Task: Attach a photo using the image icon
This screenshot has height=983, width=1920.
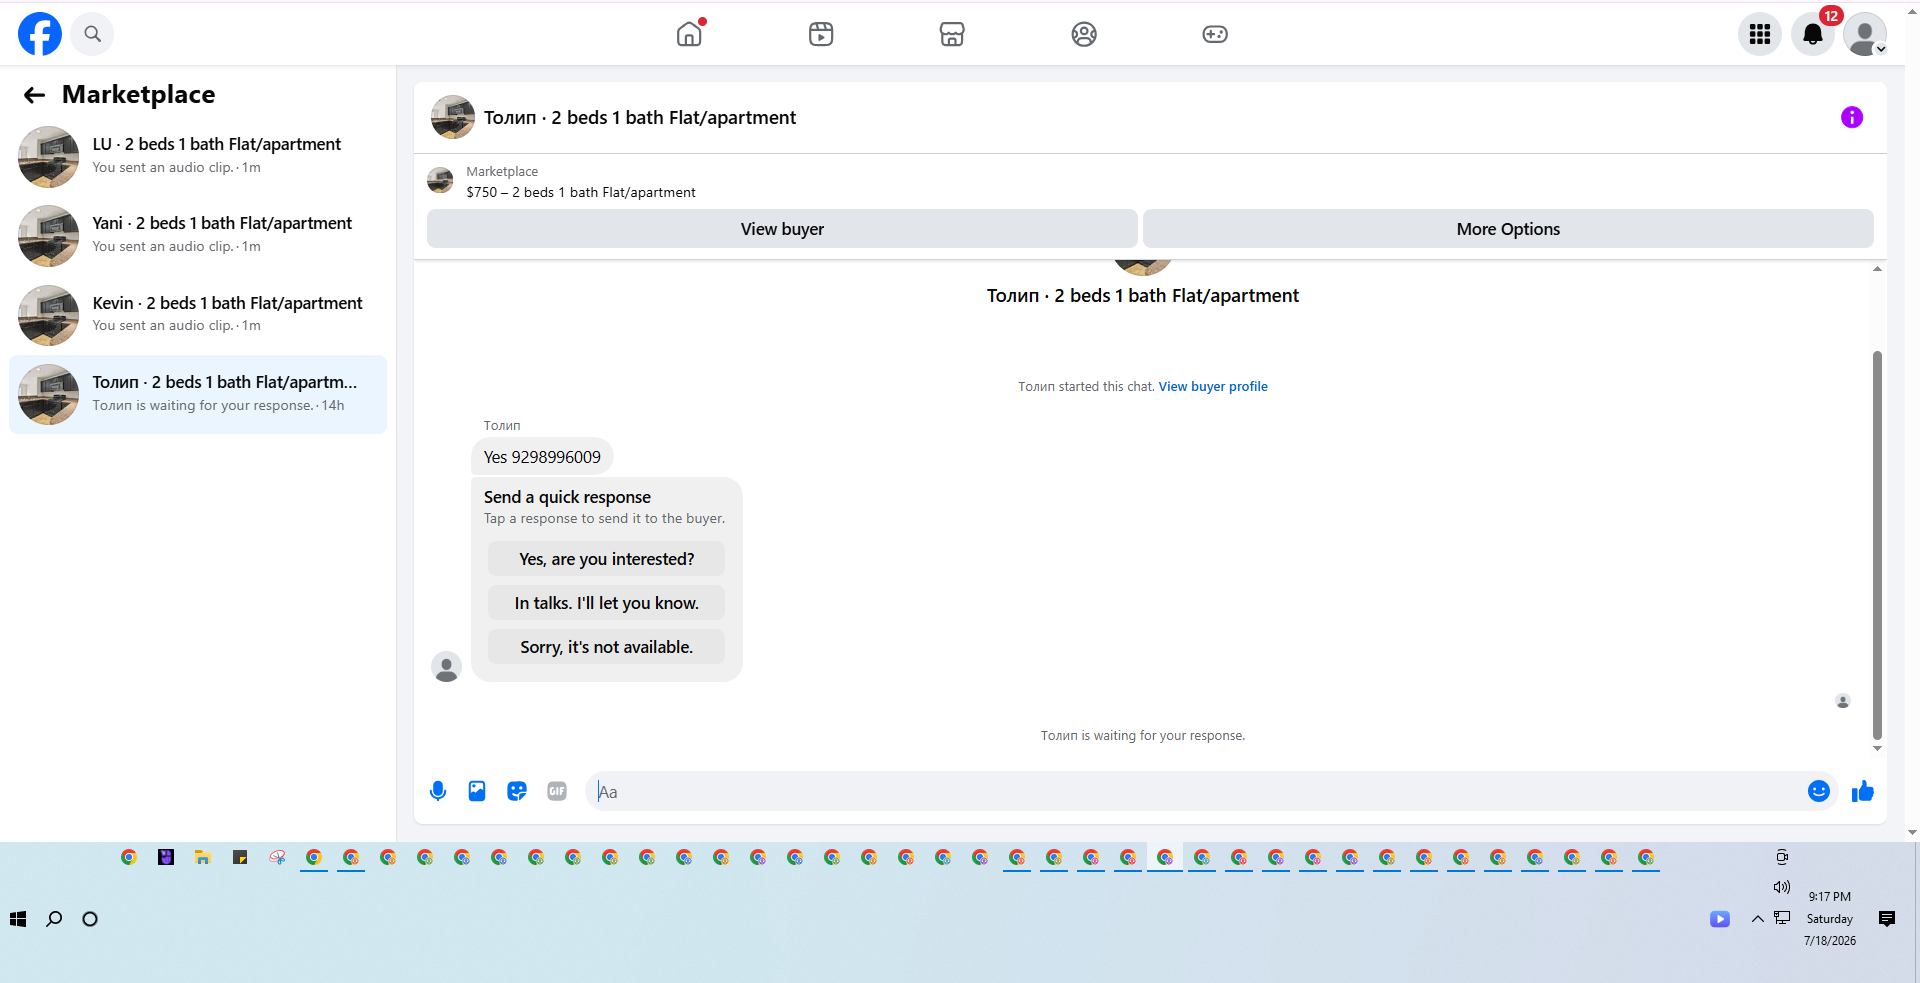Action: (x=477, y=791)
